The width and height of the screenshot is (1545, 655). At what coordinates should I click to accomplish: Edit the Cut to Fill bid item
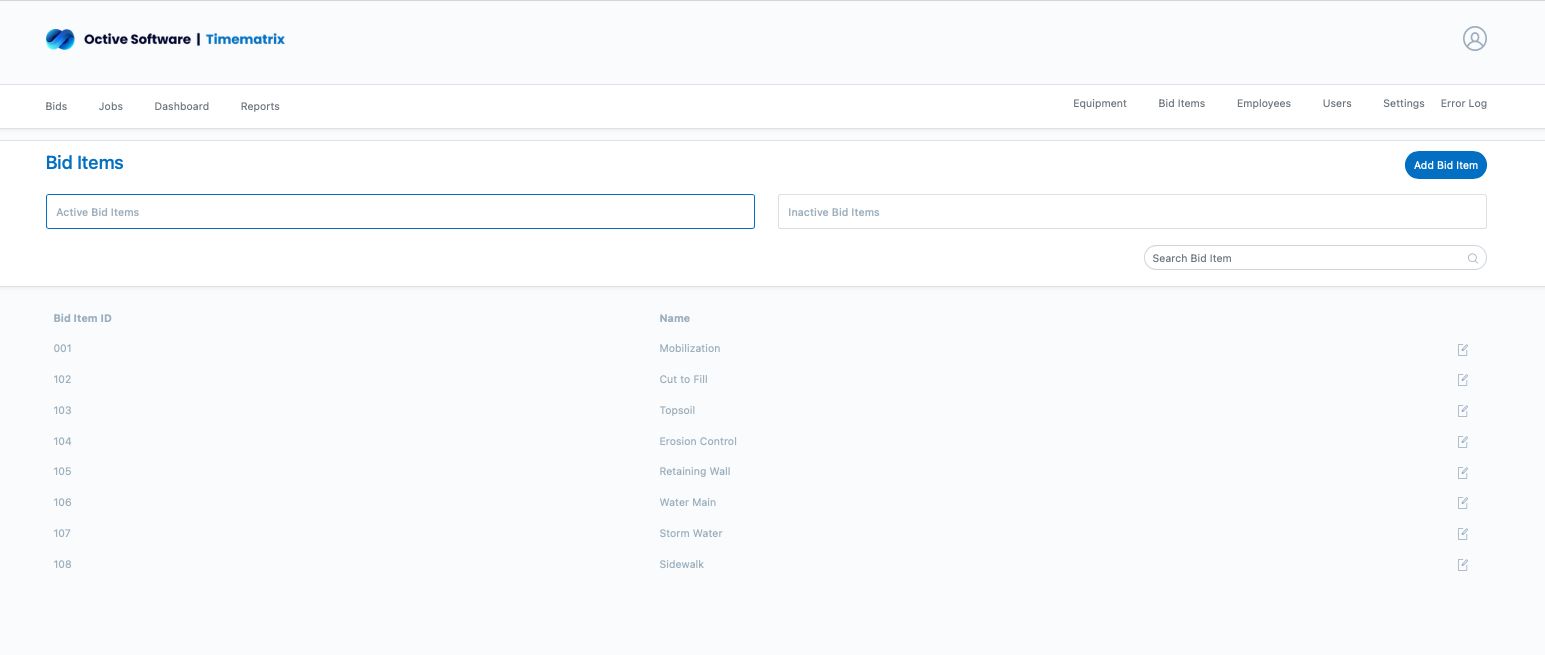click(1462, 380)
